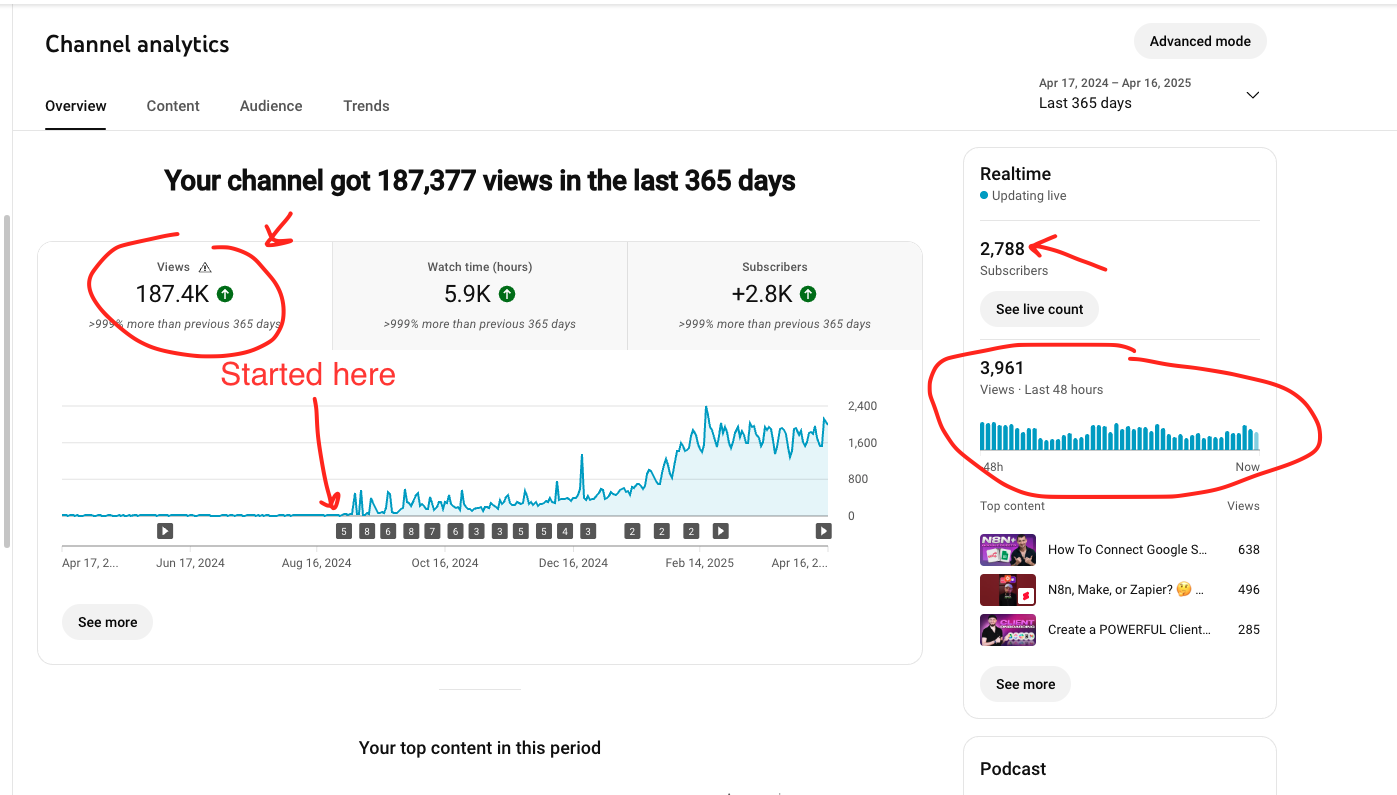
Task: Click See live count
Action: 1039,309
